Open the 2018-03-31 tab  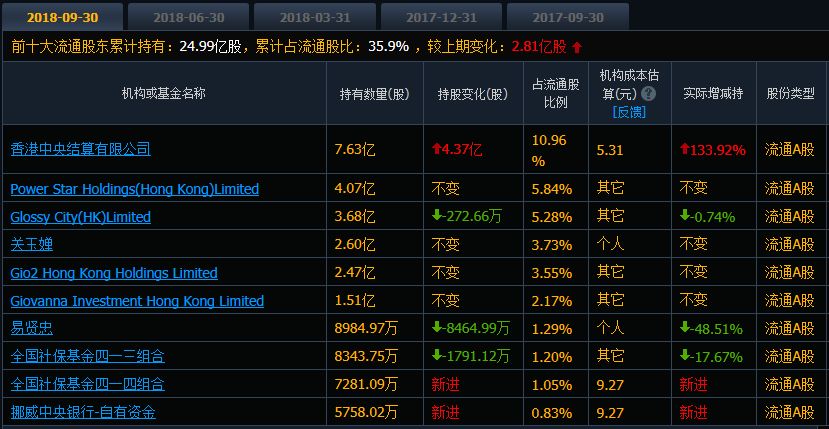(x=315, y=17)
